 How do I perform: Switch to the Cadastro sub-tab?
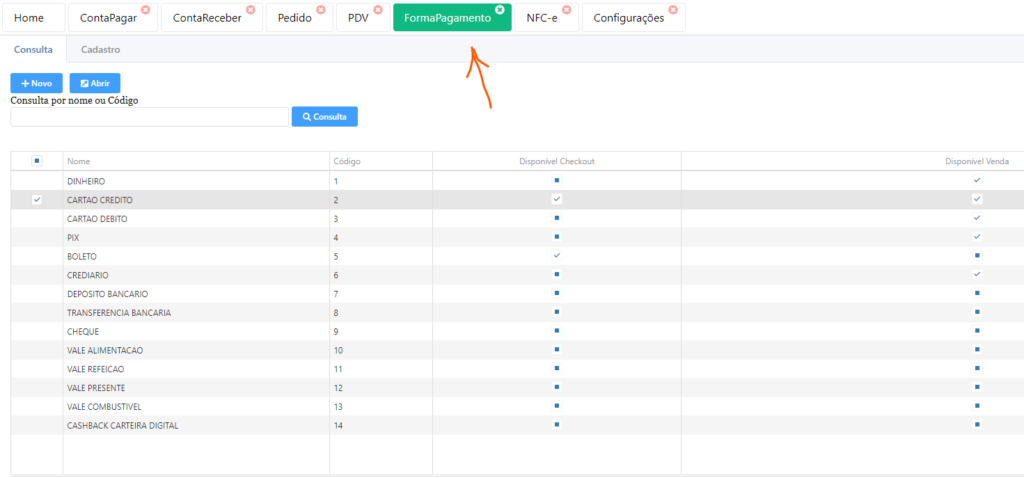100,49
